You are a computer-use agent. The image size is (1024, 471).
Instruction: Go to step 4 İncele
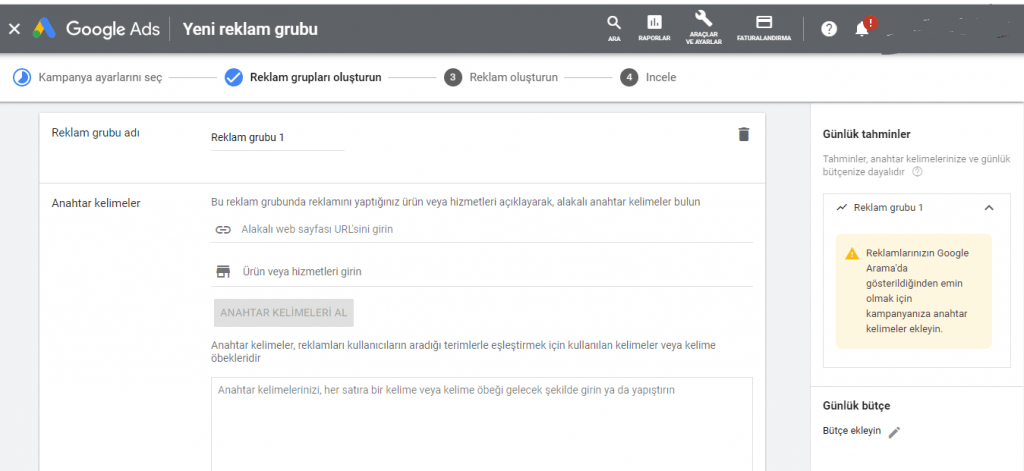pos(648,78)
